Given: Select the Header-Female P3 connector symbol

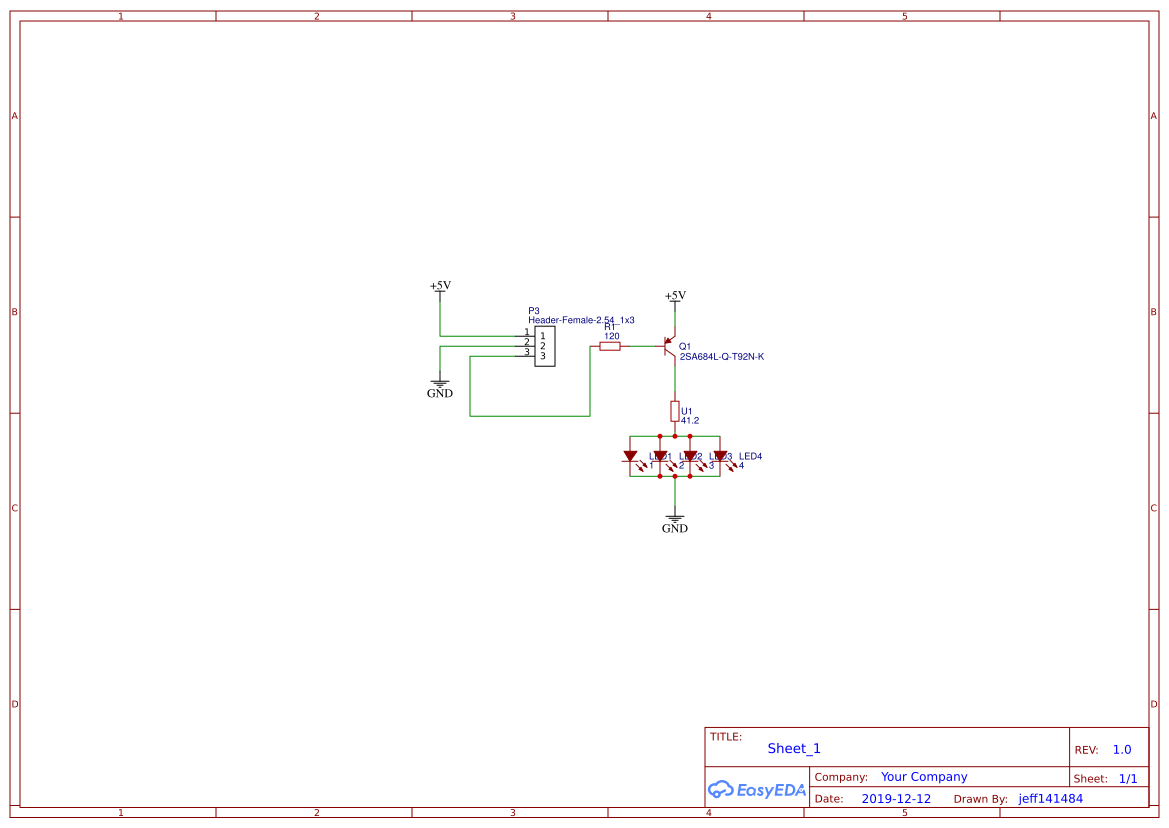Looking at the screenshot, I should pos(545,344).
